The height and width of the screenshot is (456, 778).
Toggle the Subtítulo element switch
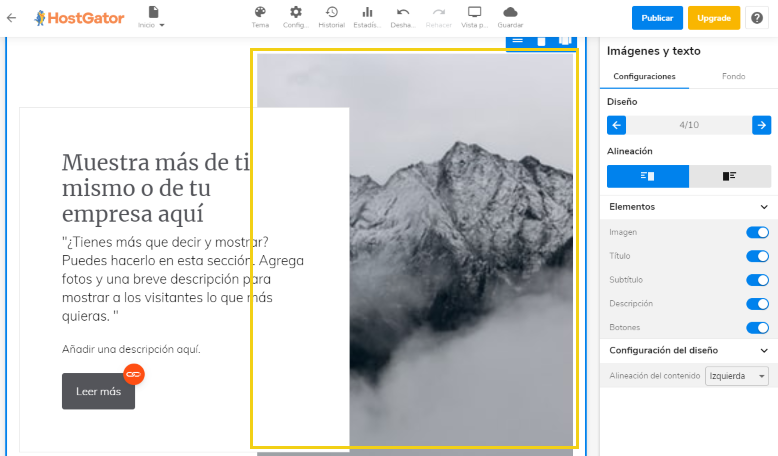coord(757,280)
